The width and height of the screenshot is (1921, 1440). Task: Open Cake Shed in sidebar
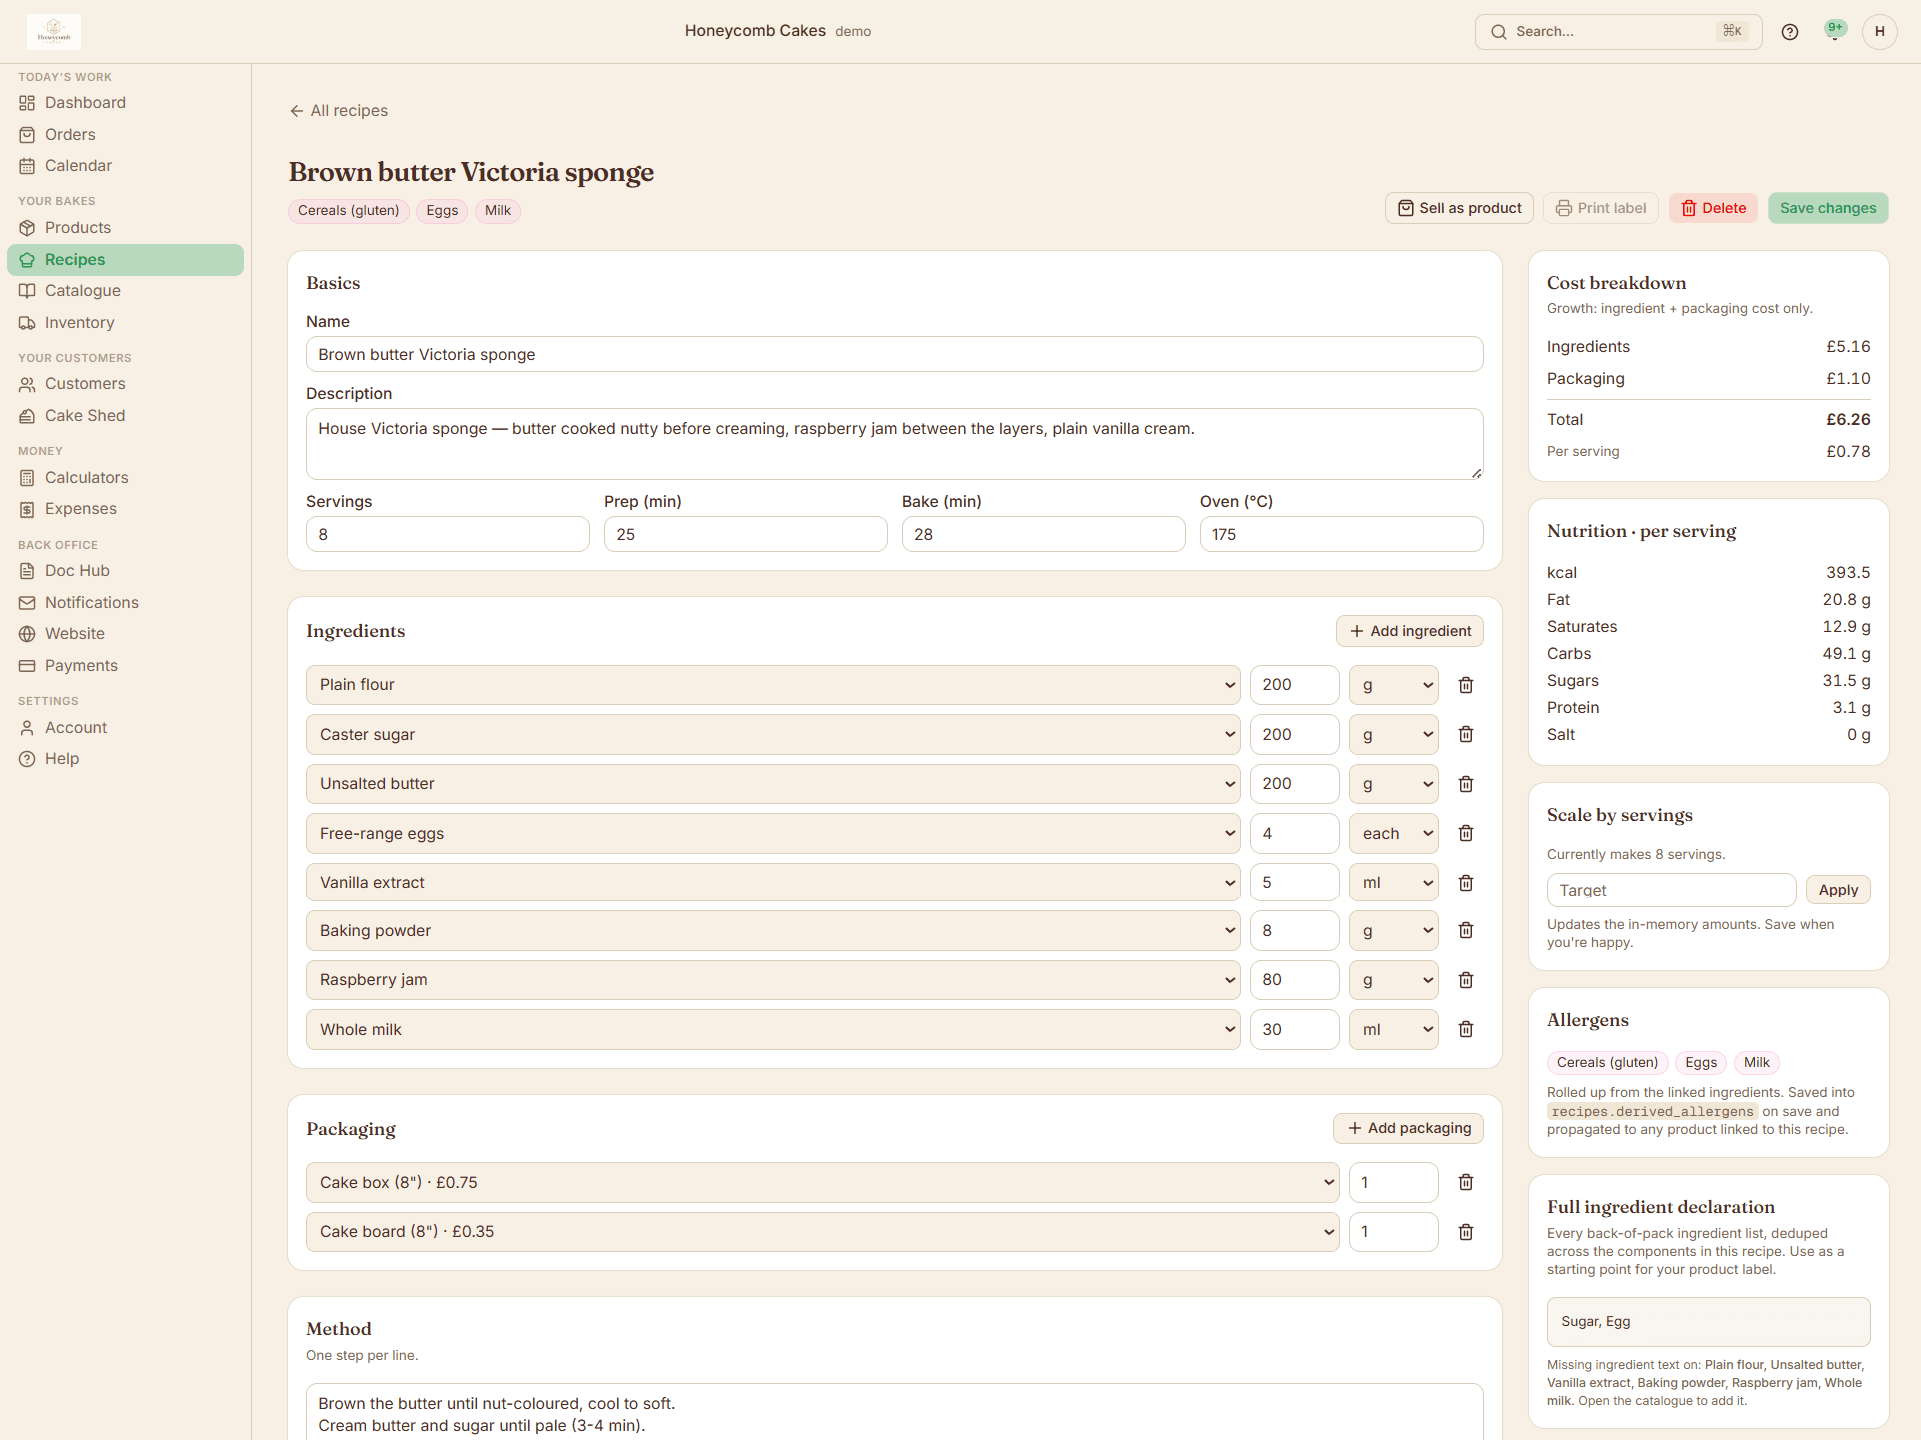(x=125, y=416)
